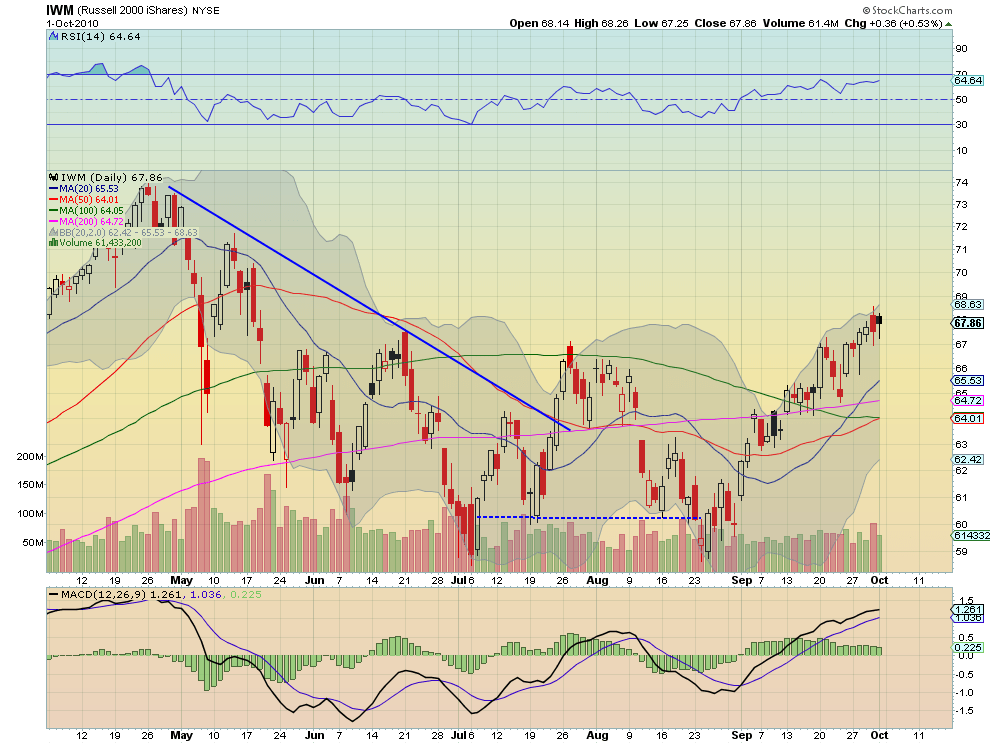Click the 59 label on the price axis

(962, 551)
